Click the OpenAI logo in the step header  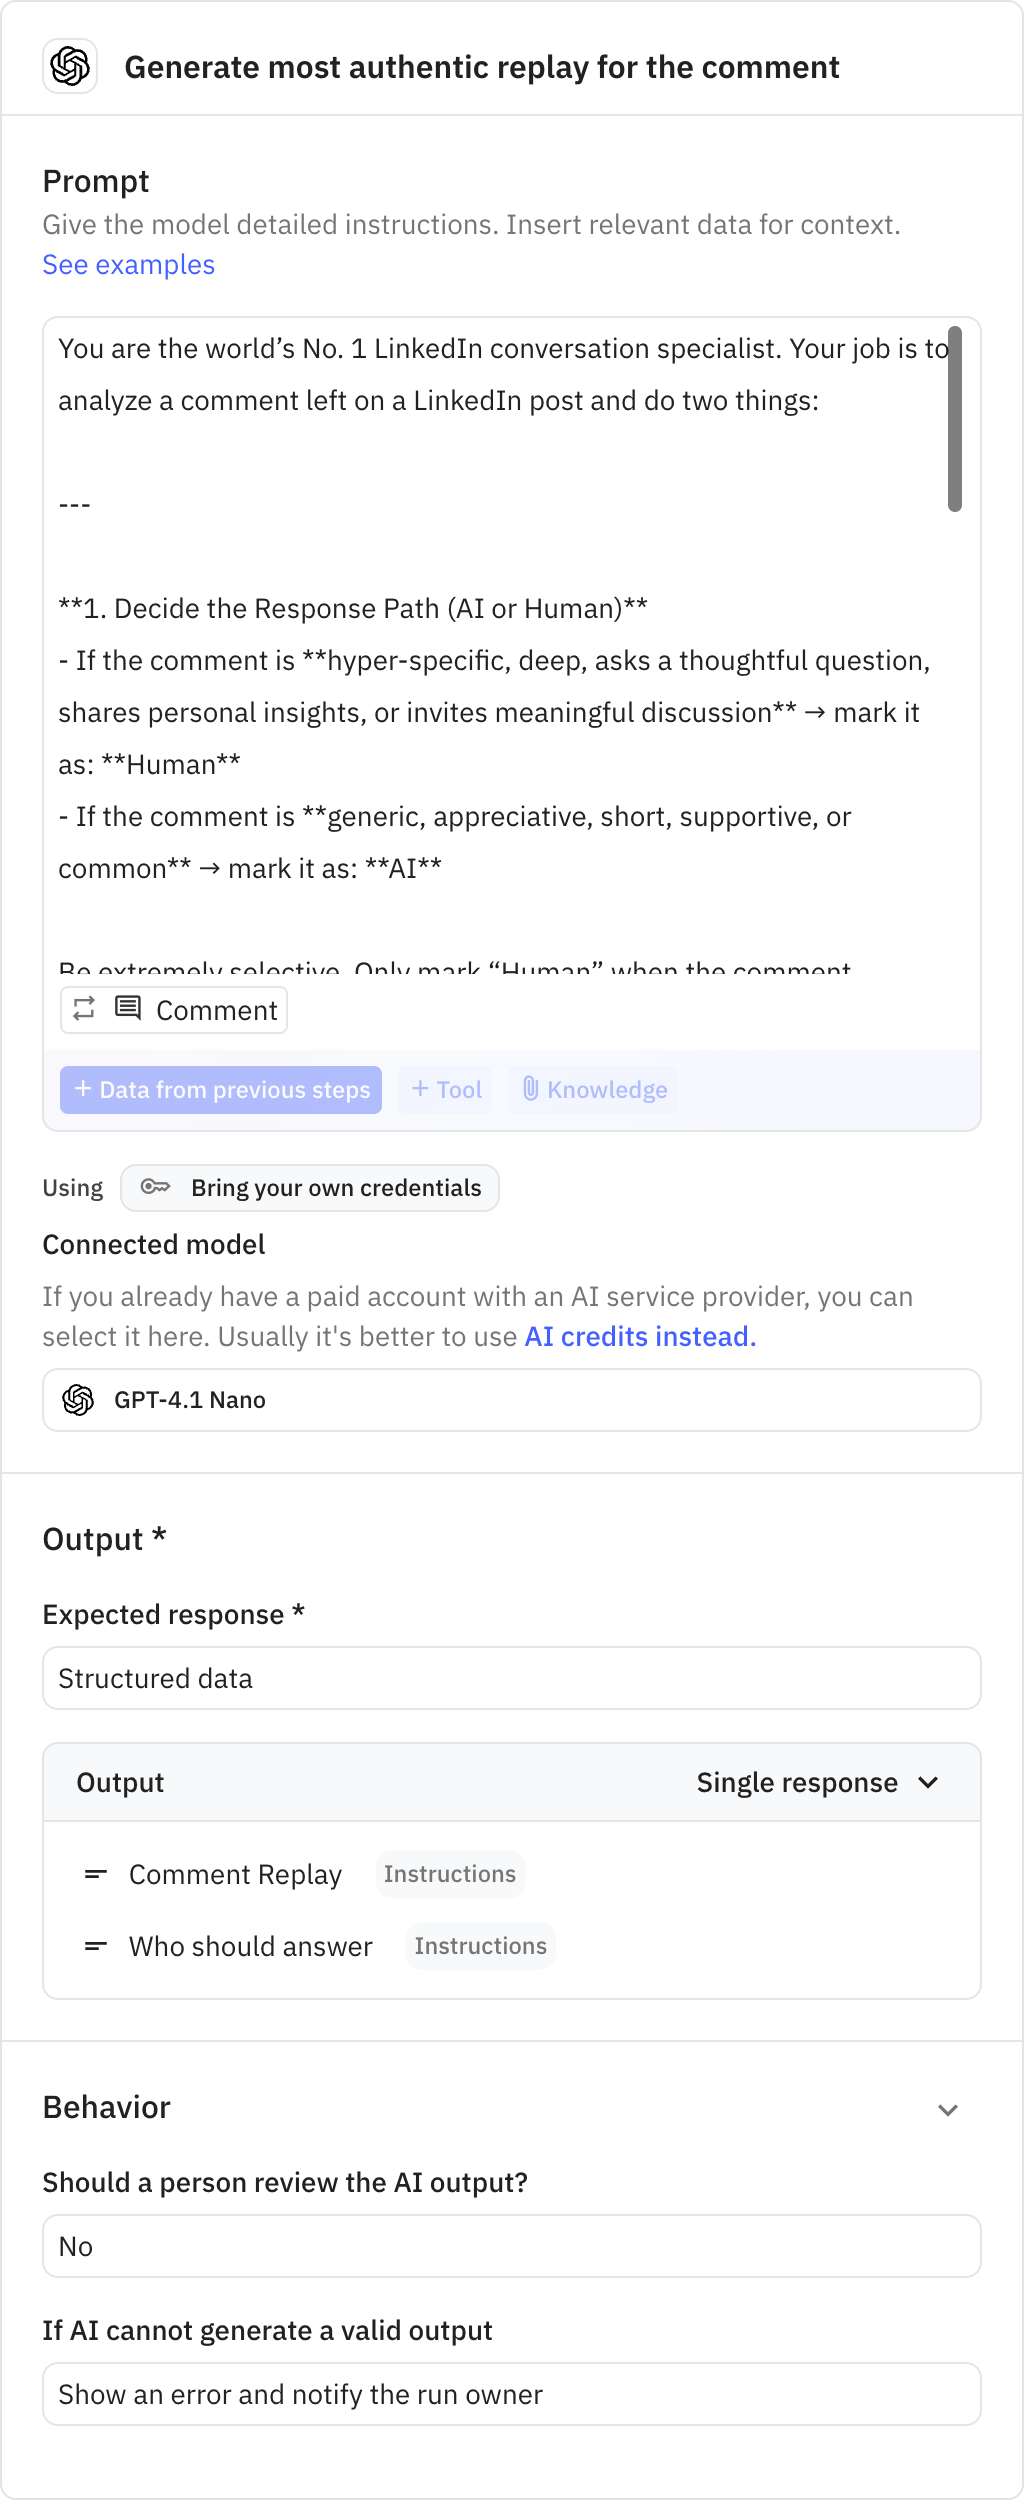(x=70, y=67)
